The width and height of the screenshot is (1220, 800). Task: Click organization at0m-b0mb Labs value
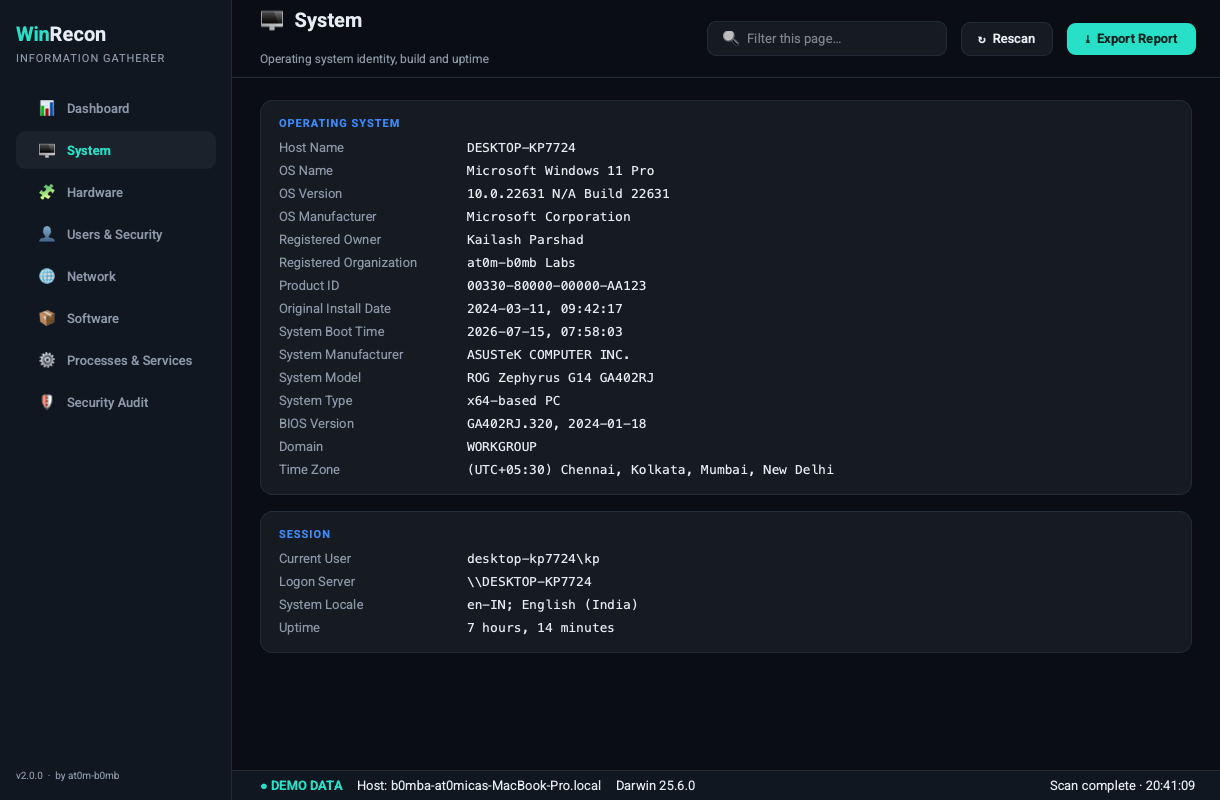pos(521,263)
